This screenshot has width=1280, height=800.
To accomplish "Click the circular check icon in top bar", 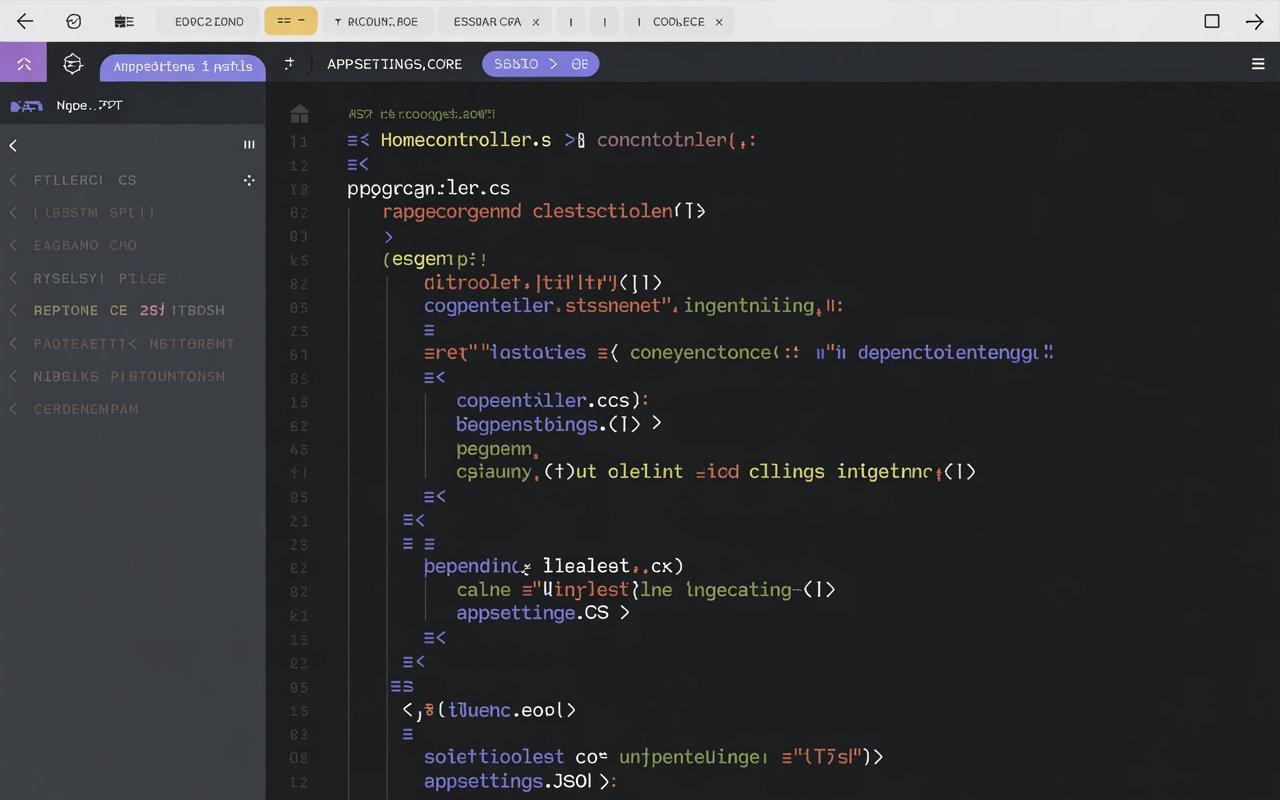I will pos(73,21).
